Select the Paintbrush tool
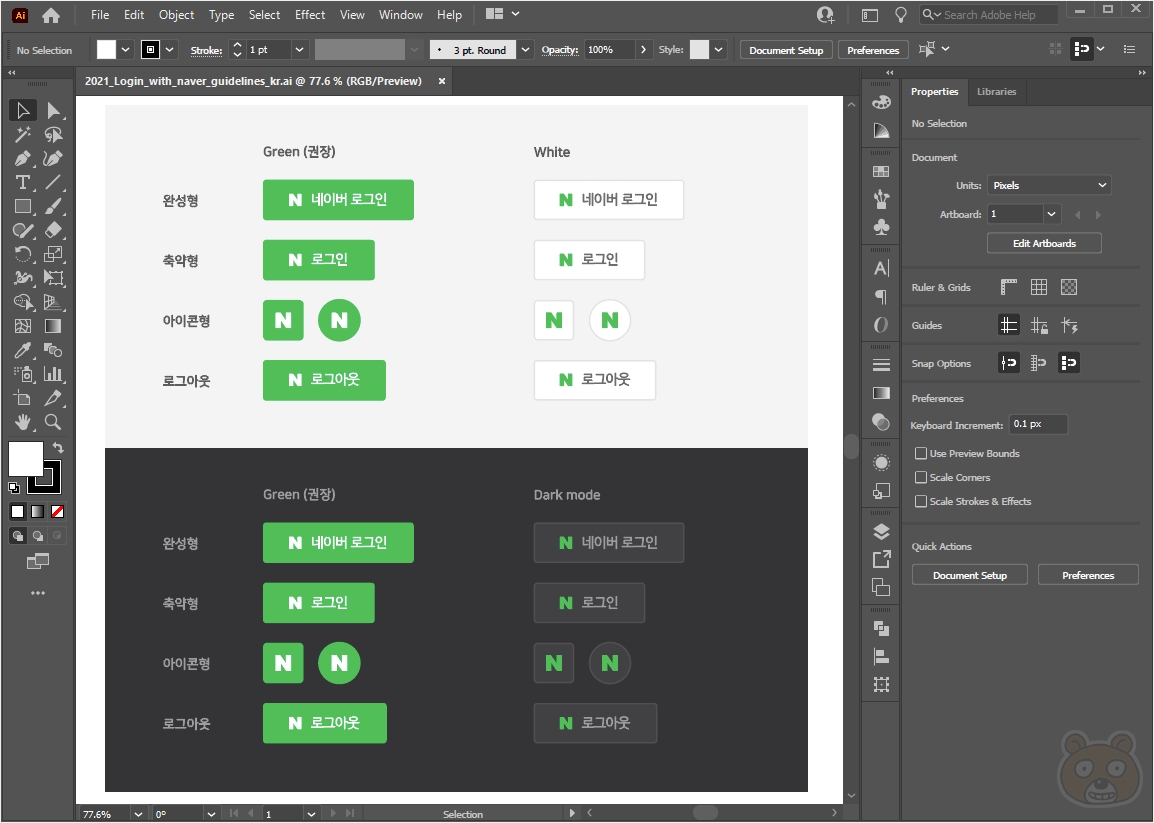1154x823 pixels. [x=53, y=206]
